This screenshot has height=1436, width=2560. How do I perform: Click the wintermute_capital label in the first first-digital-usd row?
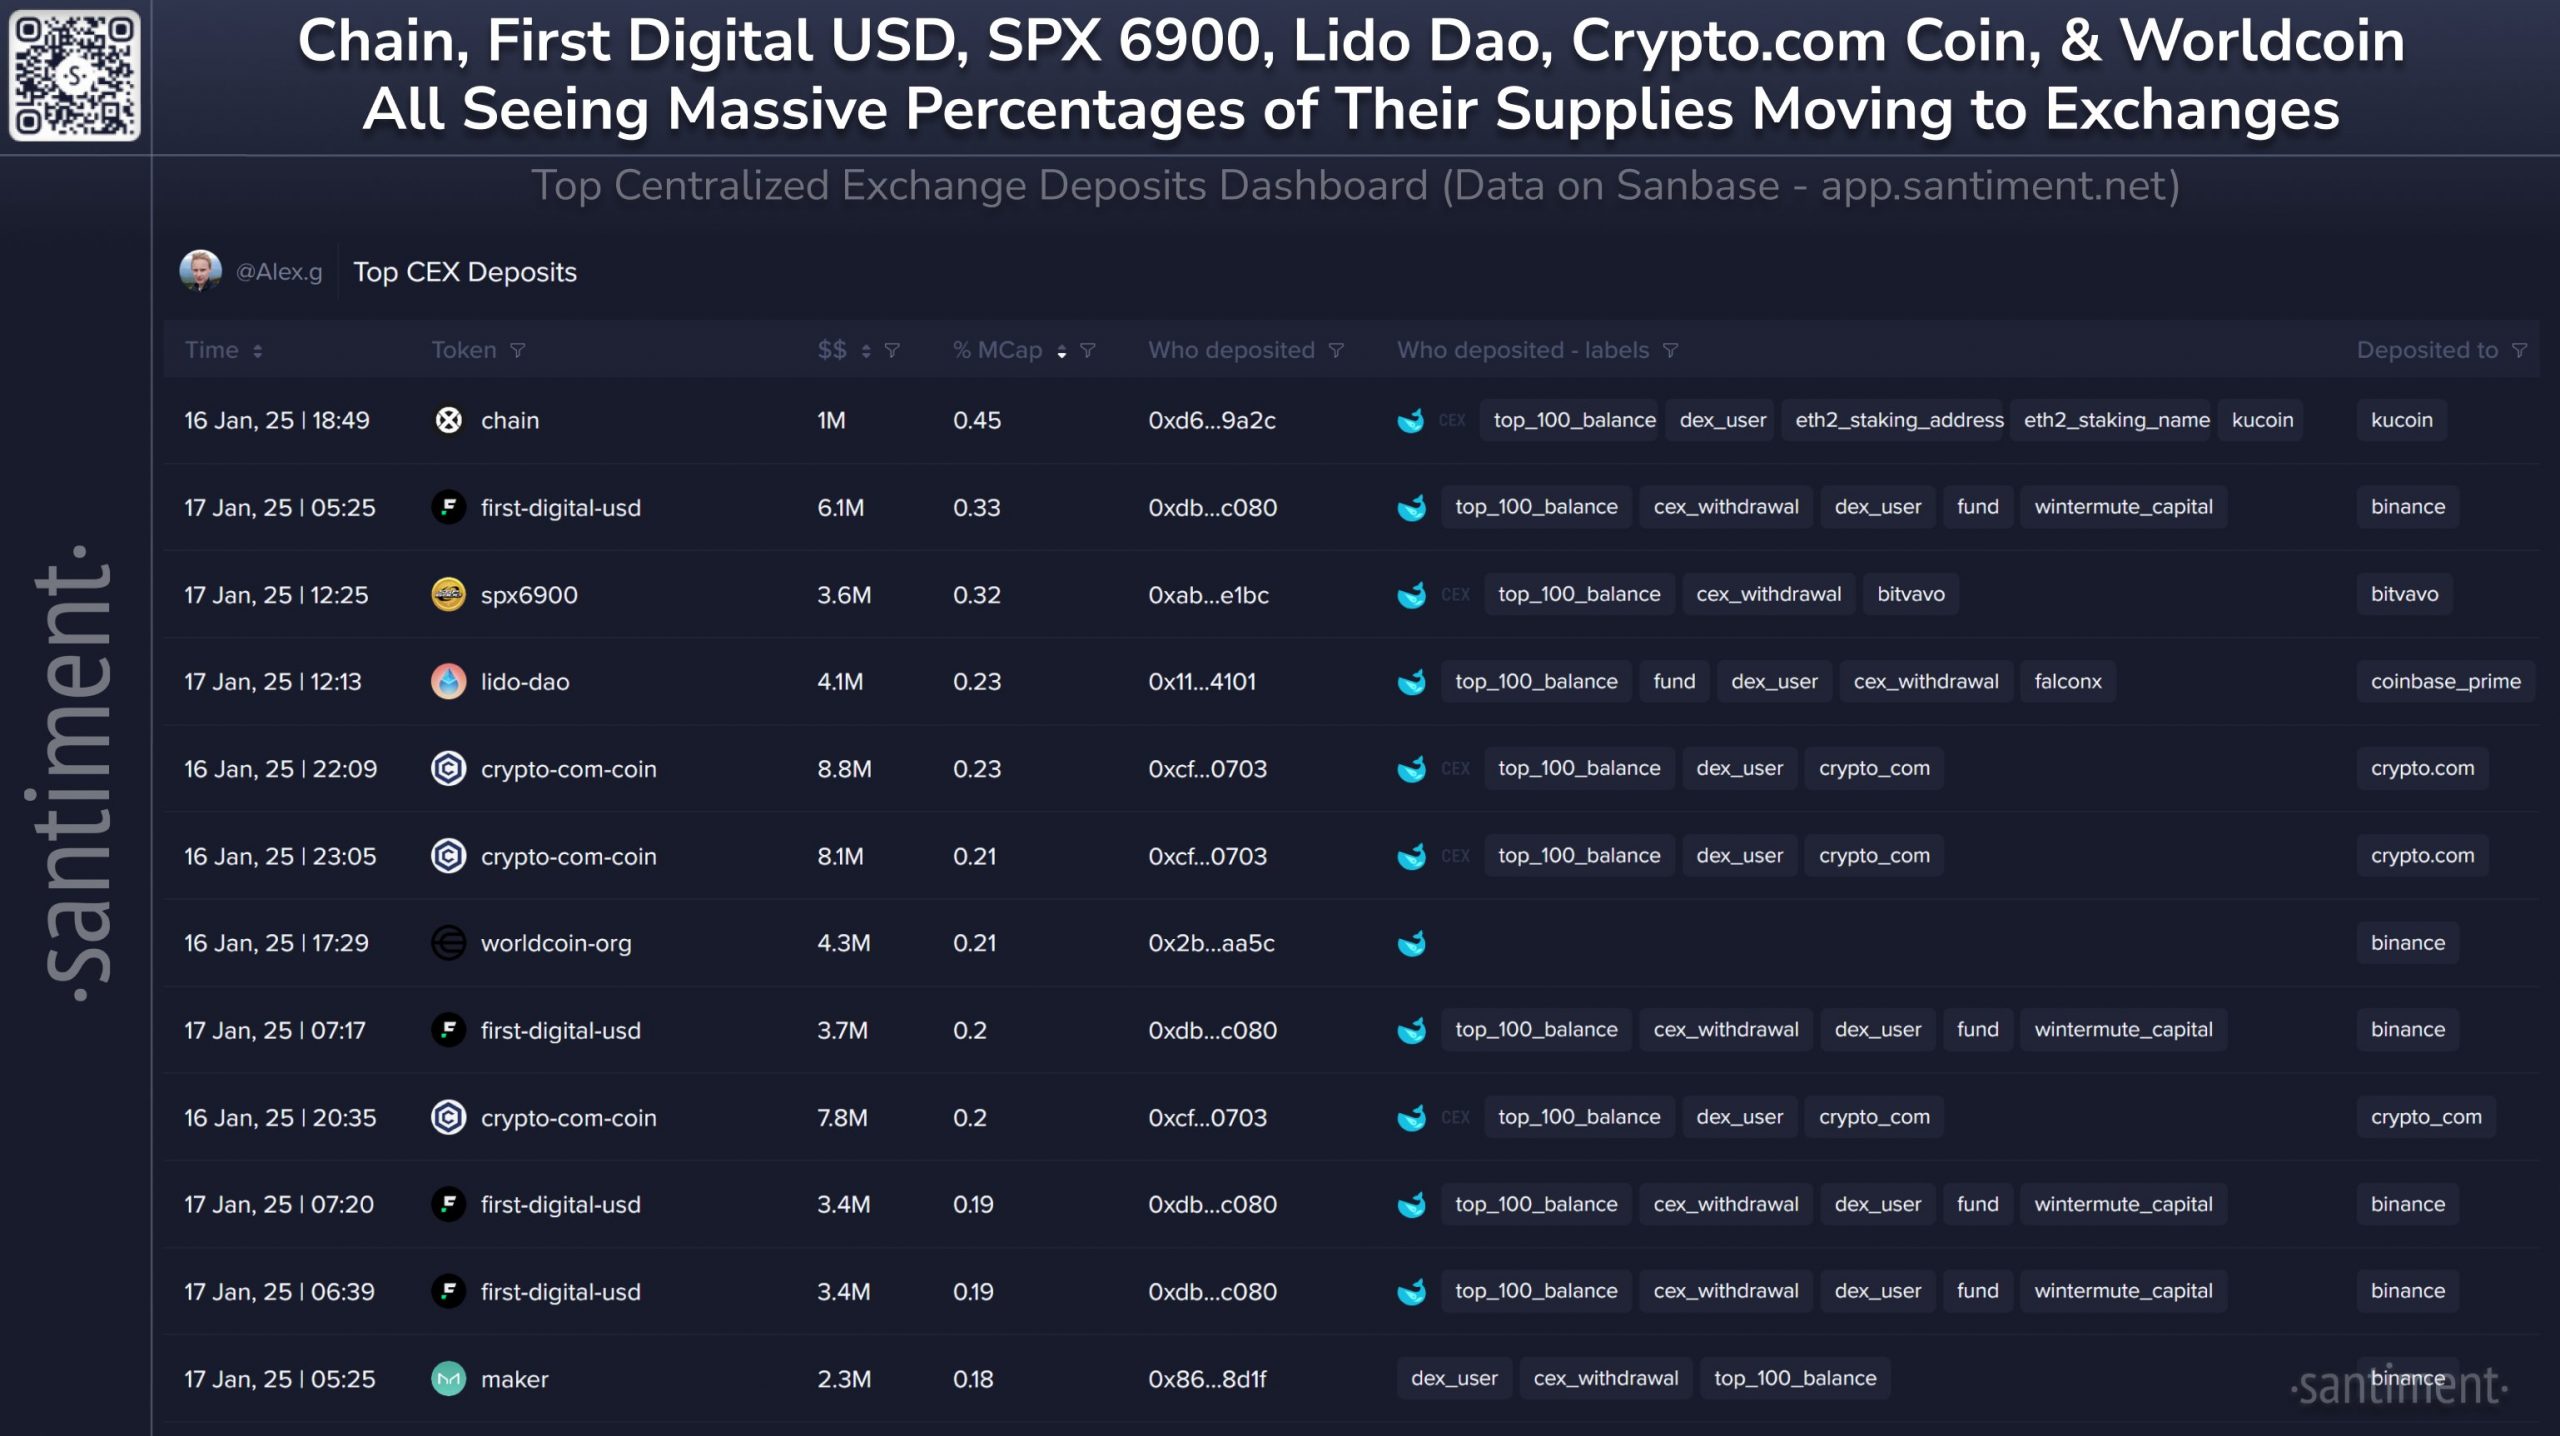pyautogui.click(x=2122, y=507)
